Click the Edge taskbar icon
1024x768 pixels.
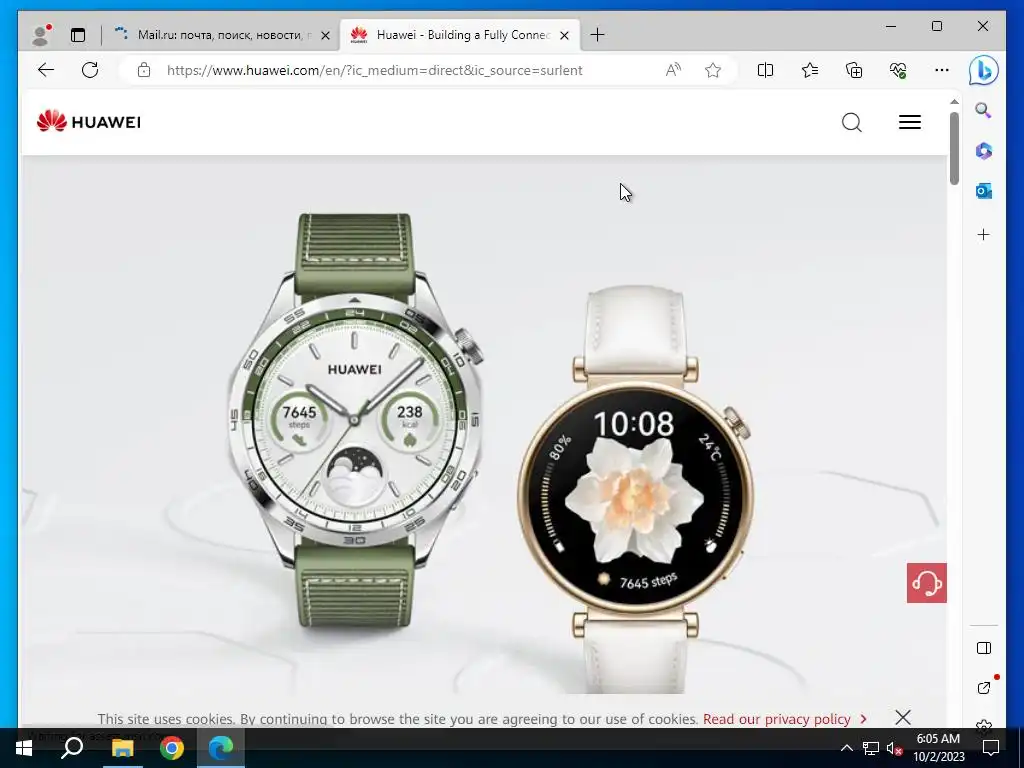221,748
